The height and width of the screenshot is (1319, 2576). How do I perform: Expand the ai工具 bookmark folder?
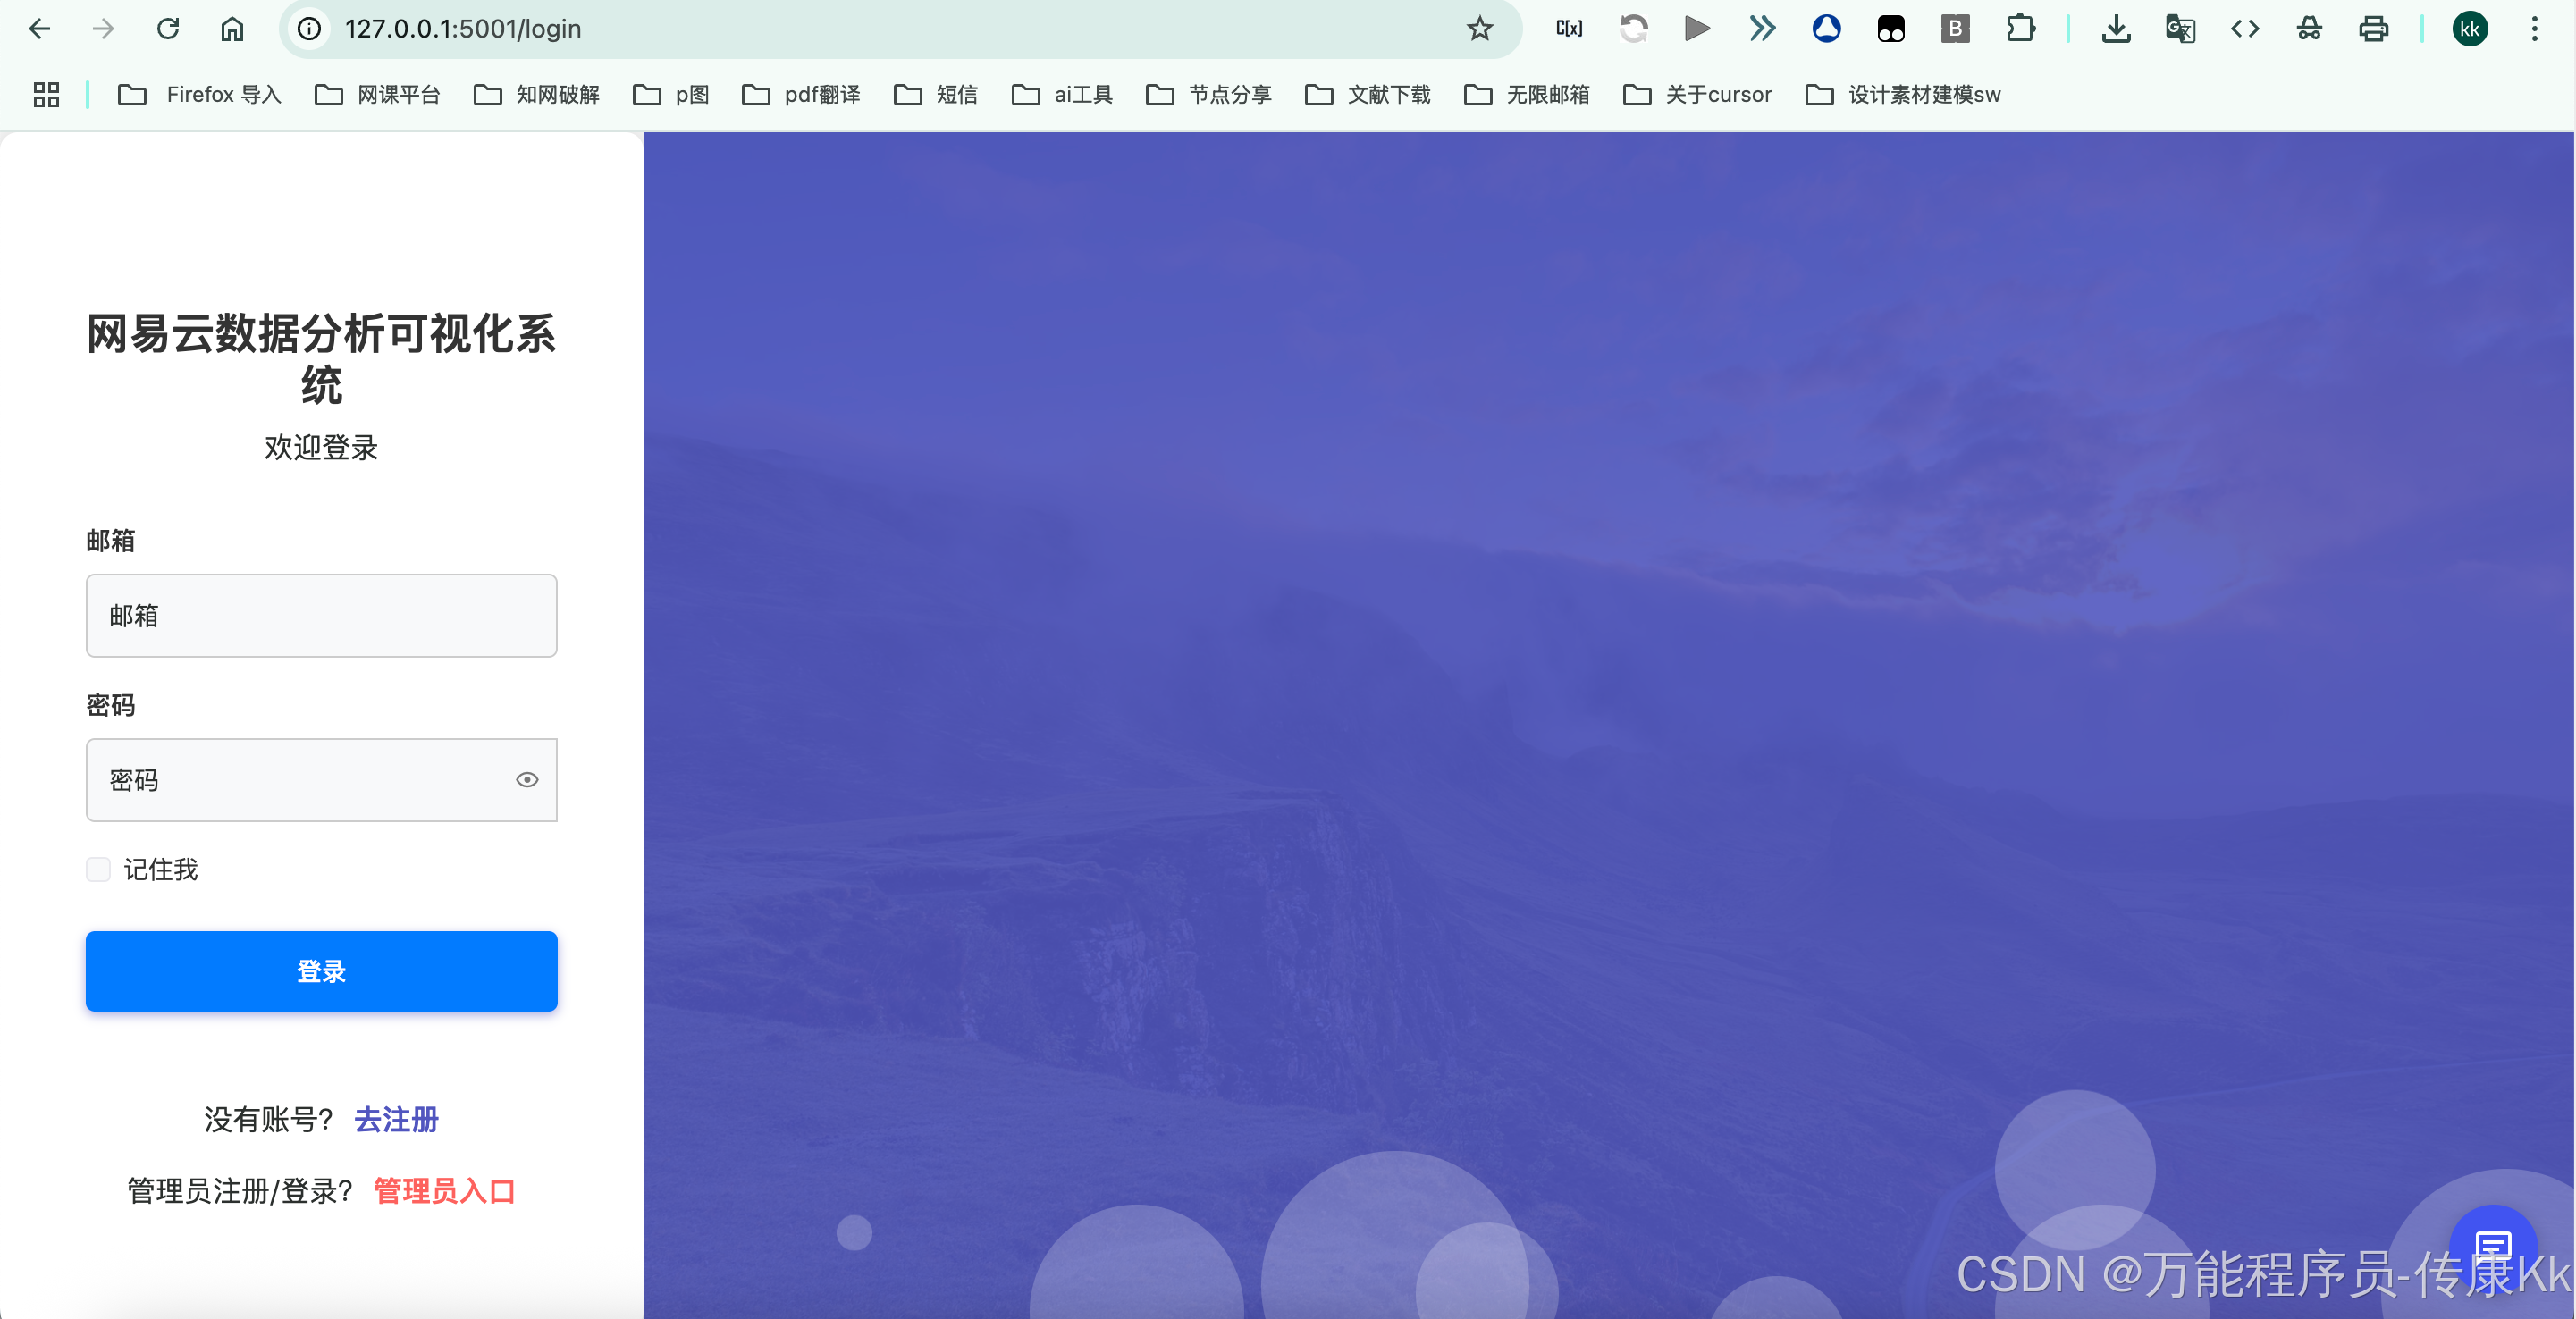(1062, 95)
